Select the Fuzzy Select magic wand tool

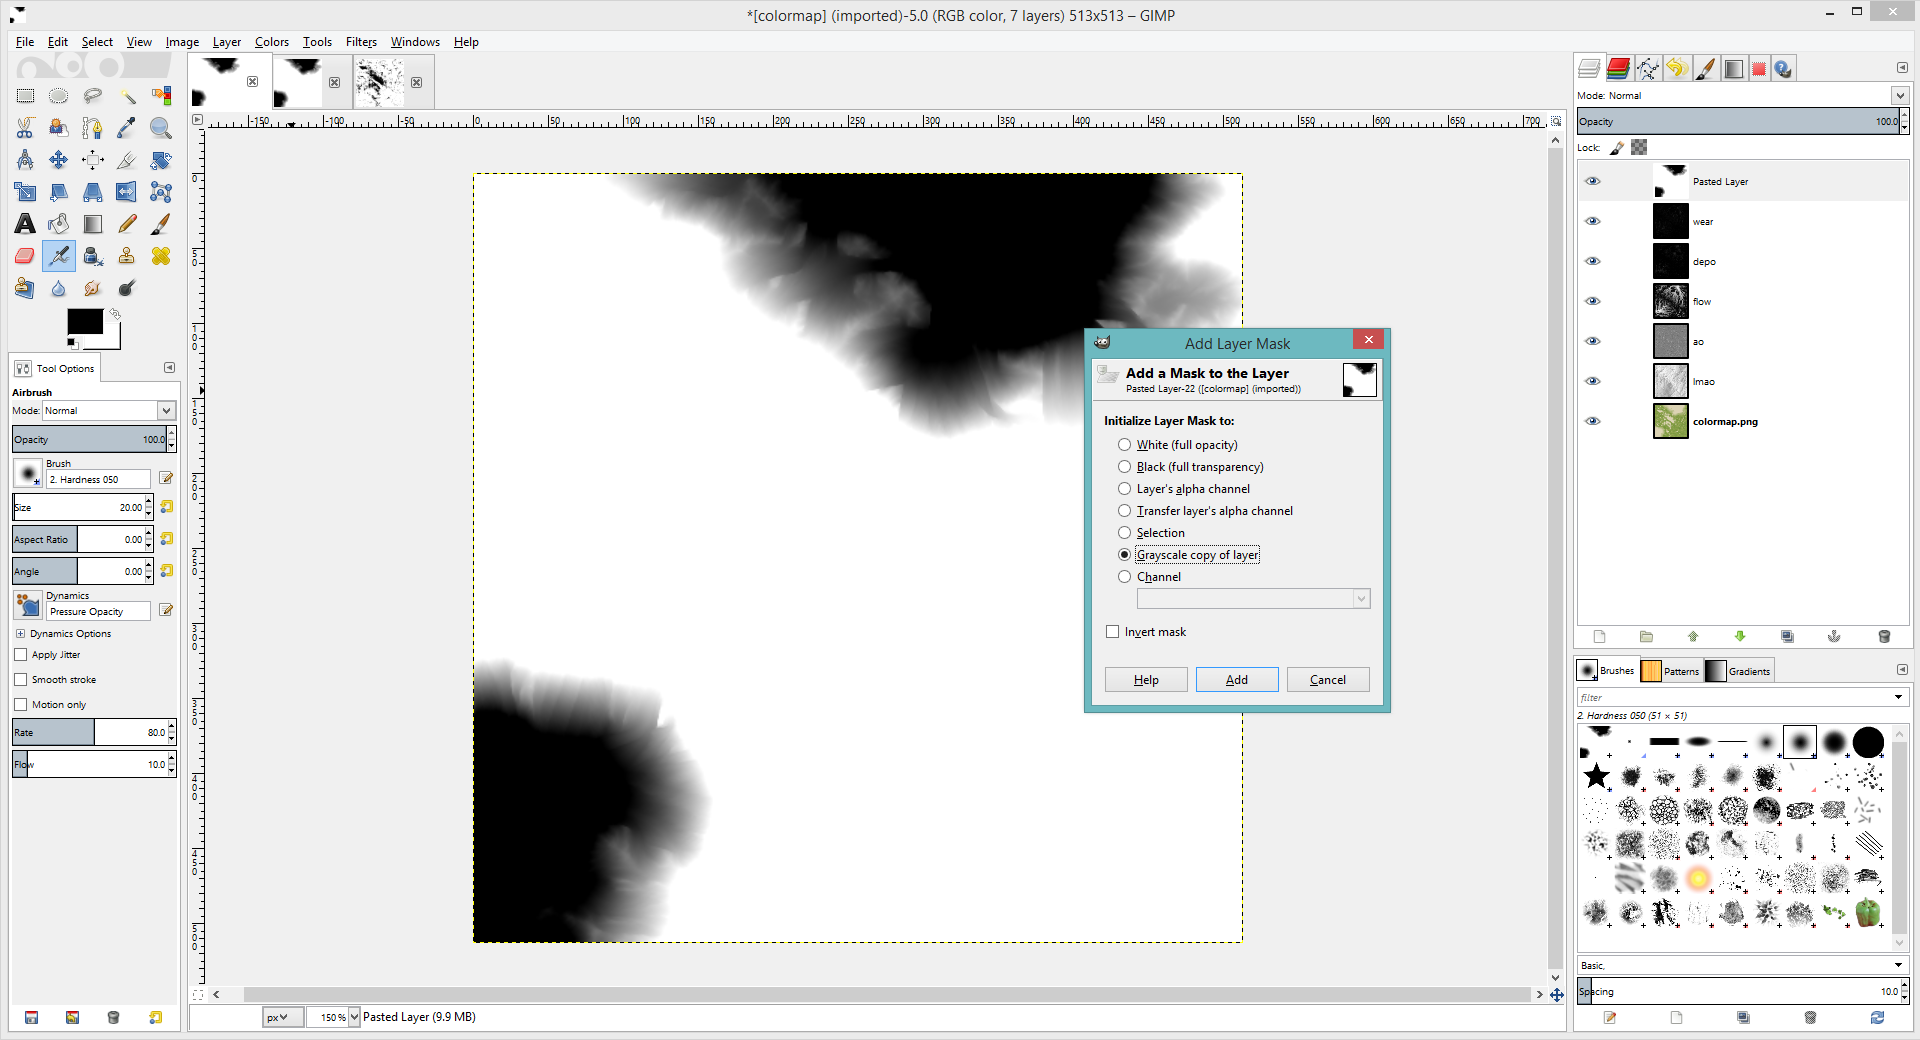point(127,96)
